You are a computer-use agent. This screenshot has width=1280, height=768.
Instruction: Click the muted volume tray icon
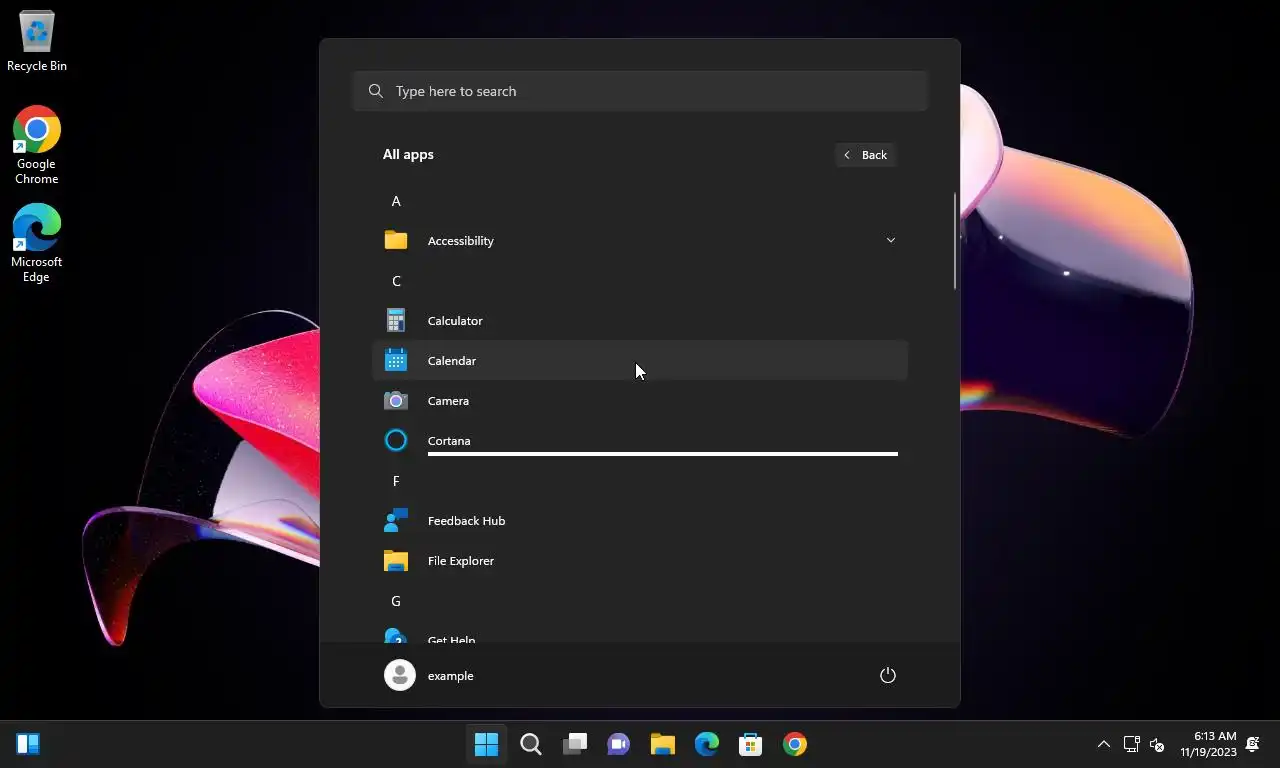[x=1157, y=744]
